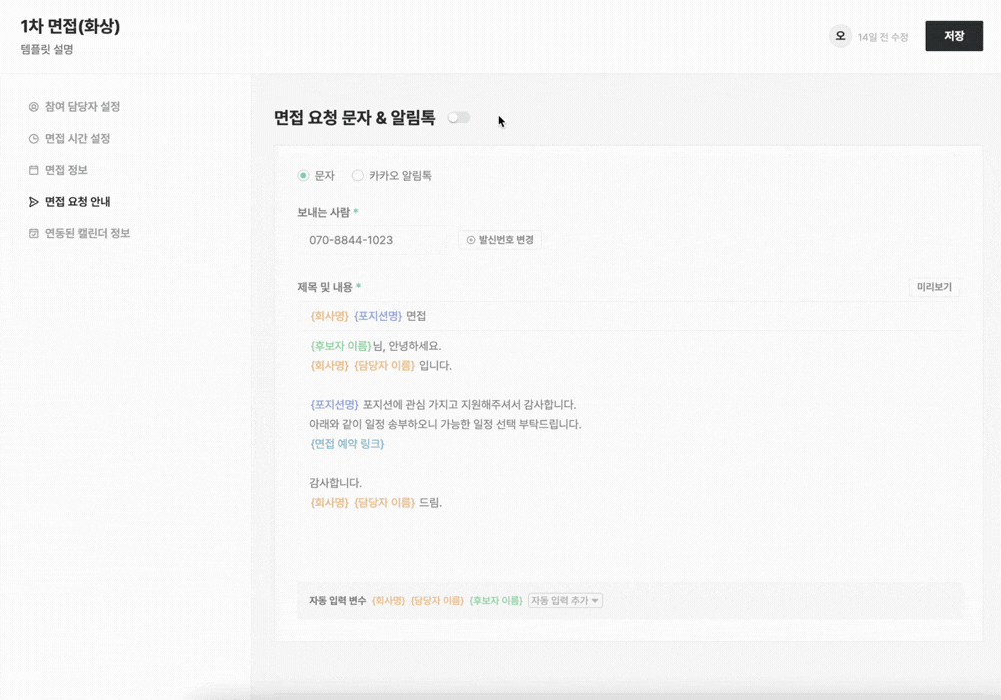Select the 문자 radio option
This screenshot has width=1001, height=700.
coord(303,176)
